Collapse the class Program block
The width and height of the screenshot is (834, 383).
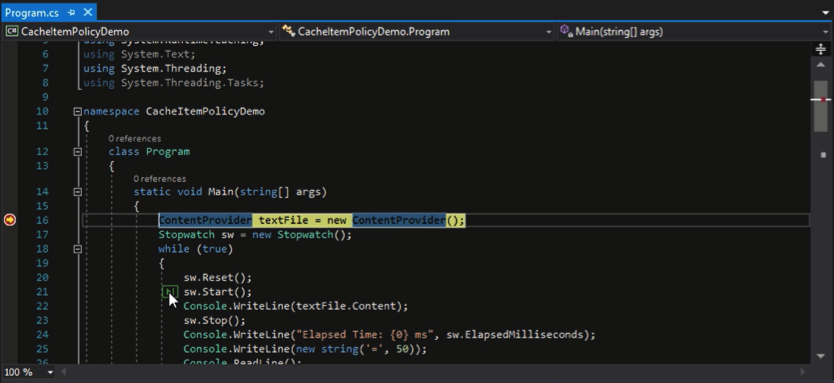pyautogui.click(x=78, y=152)
